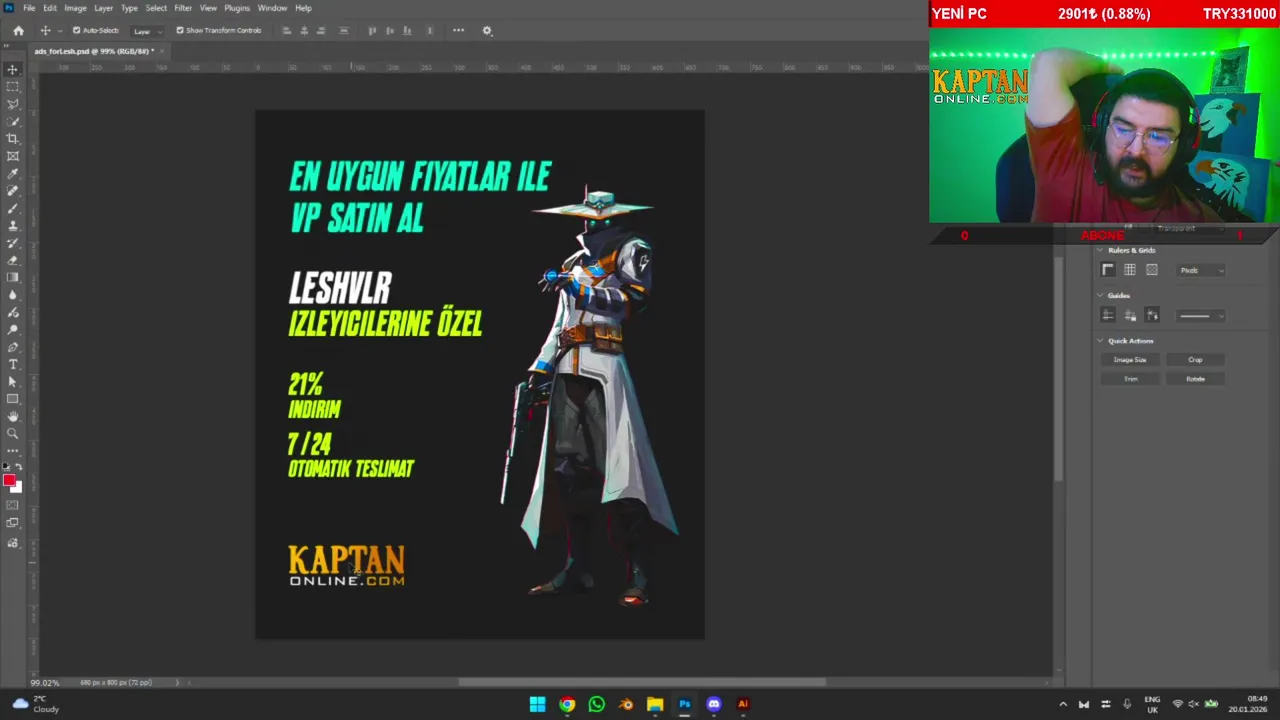The image size is (1280, 720).
Task: Open the Pixels ruler units dropdown
Action: [x=1201, y=270]
